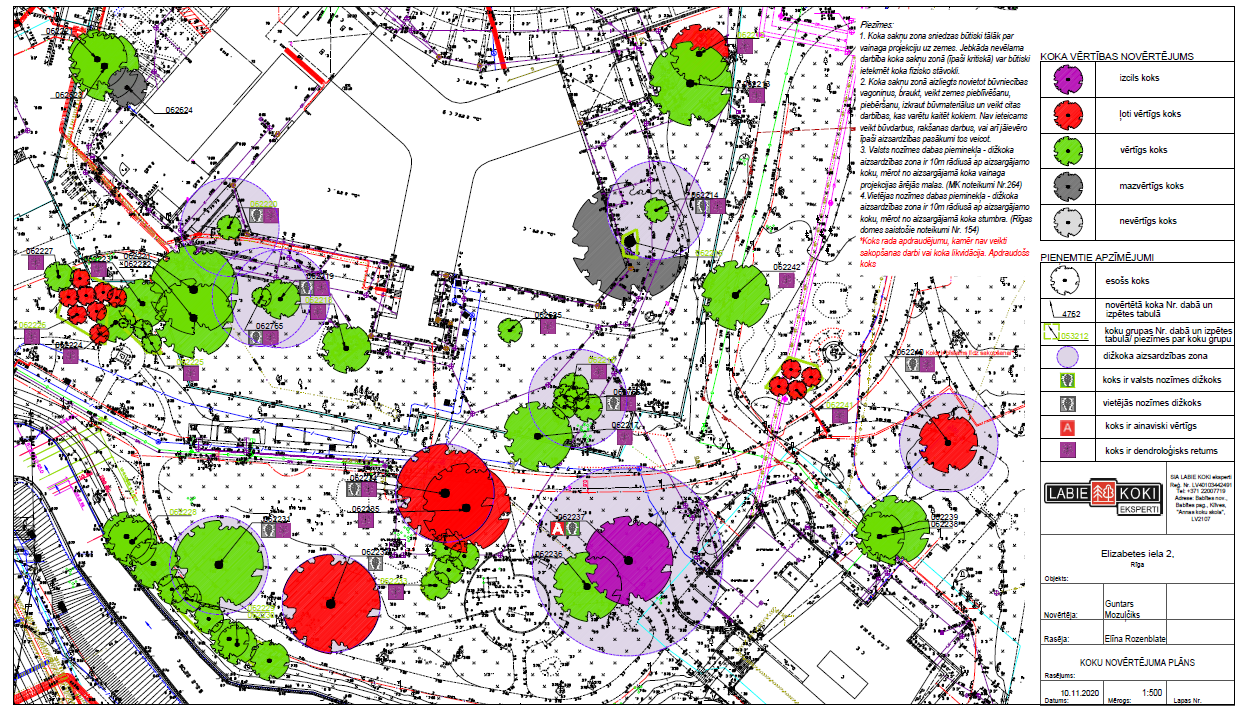Click the gray 'vietējās nozīmes dižkoks' legend icon
The width and height of the screenshot is (1242, 707).
[1068, 403]
